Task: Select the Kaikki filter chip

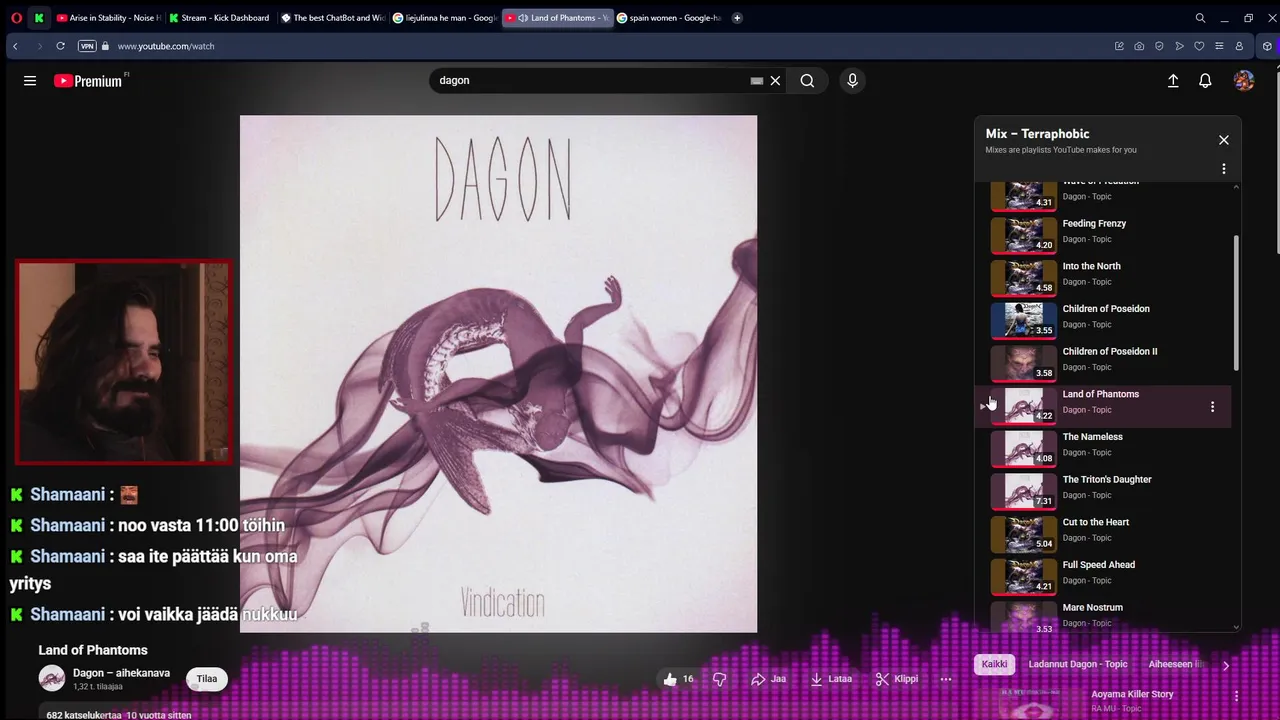Action: [x=994, y=664]
